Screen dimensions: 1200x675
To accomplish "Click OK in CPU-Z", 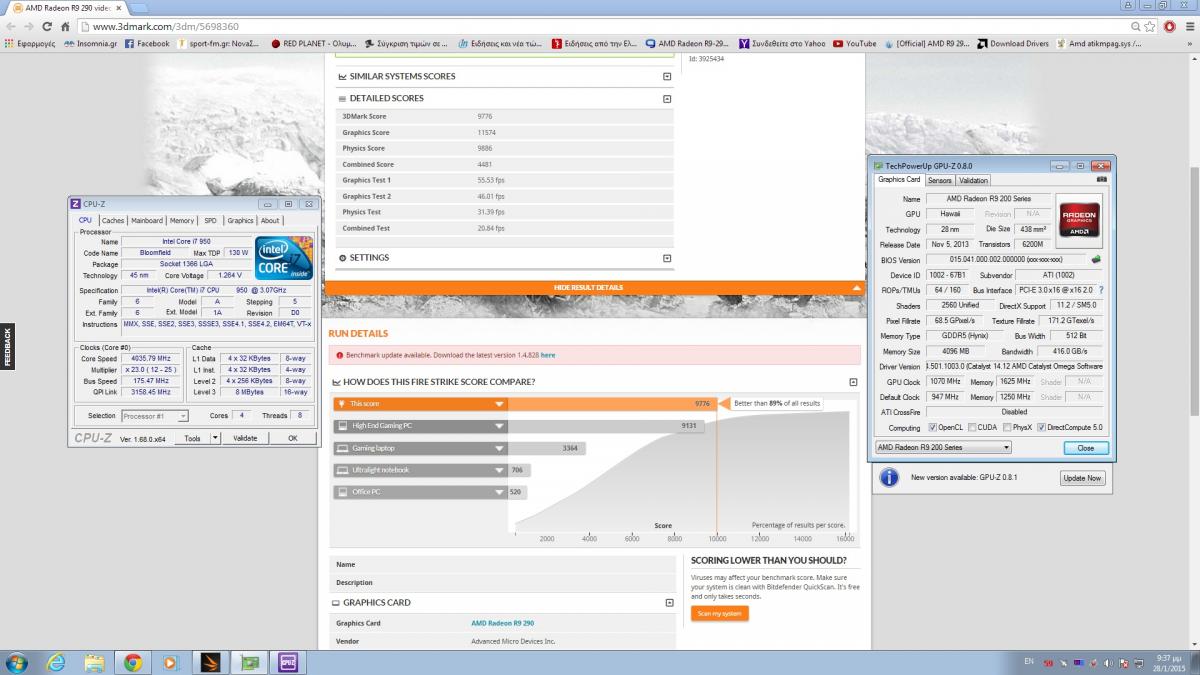I will pos(293,438).
